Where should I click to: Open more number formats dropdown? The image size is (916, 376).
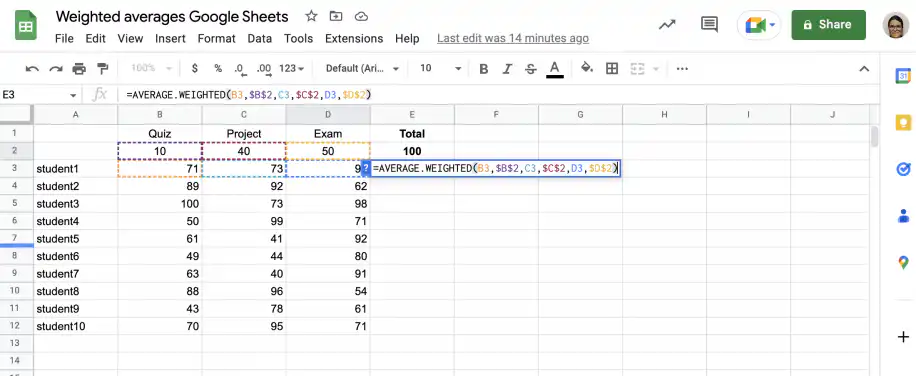coord(292,68)
